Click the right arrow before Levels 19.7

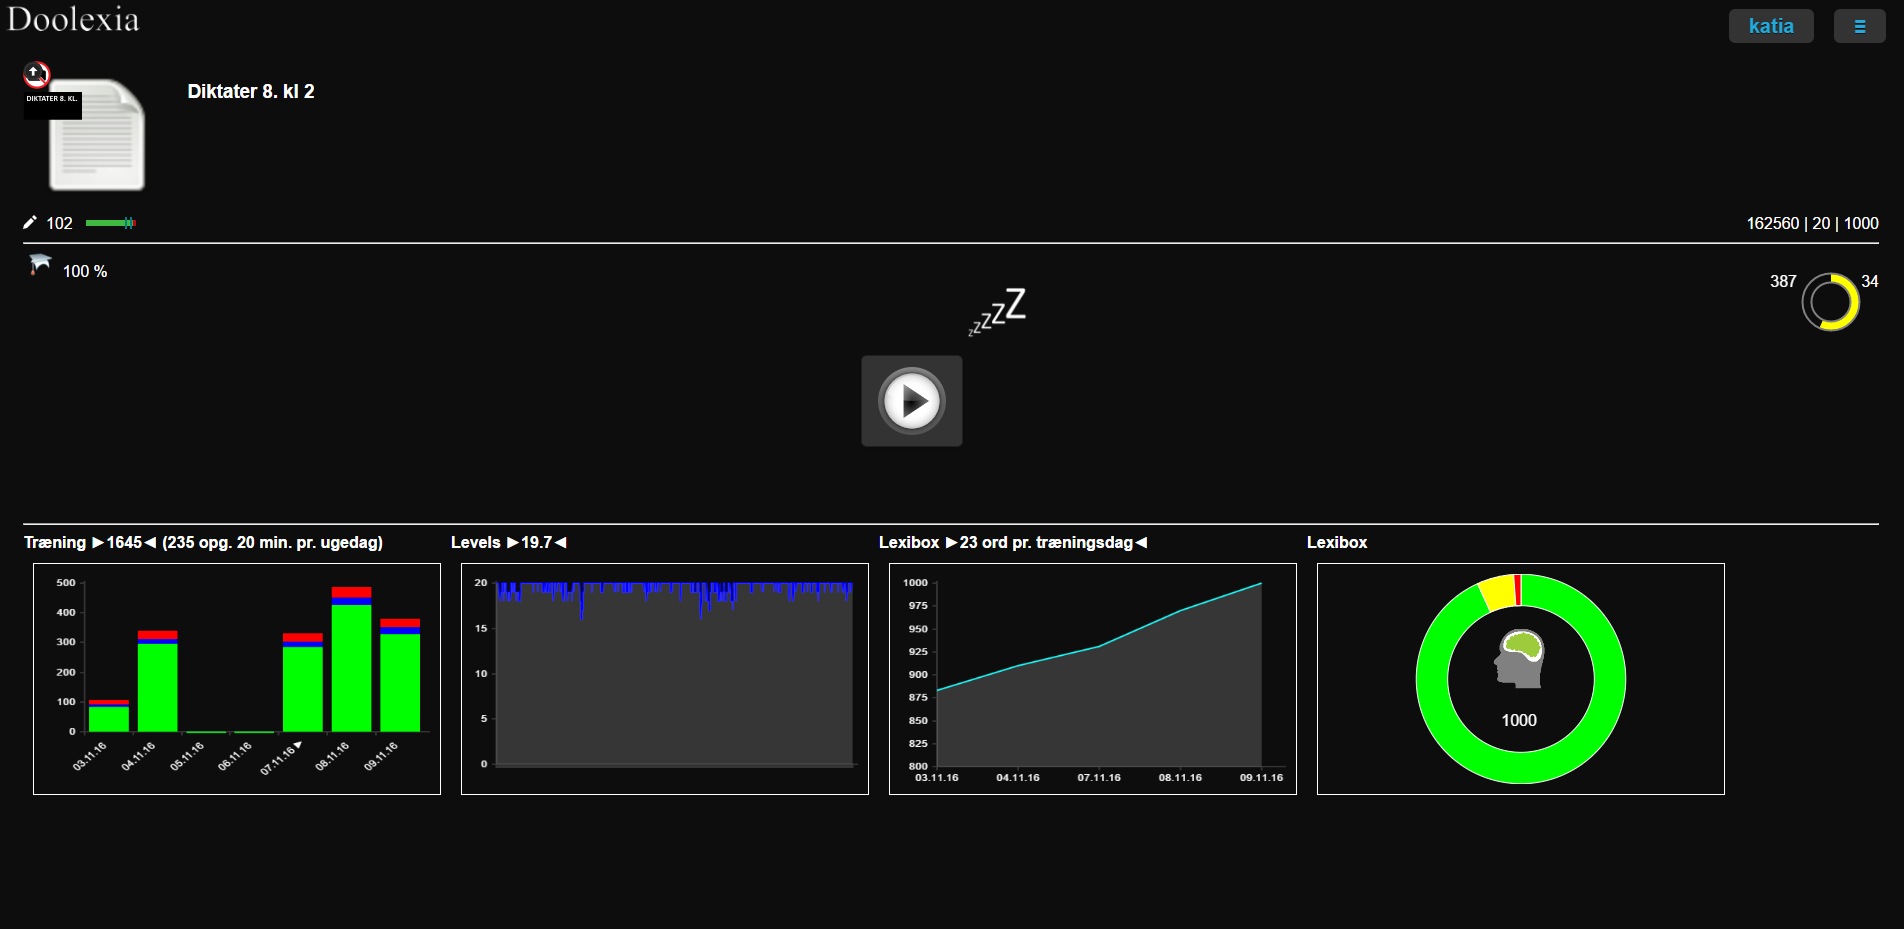click(513, 542)
